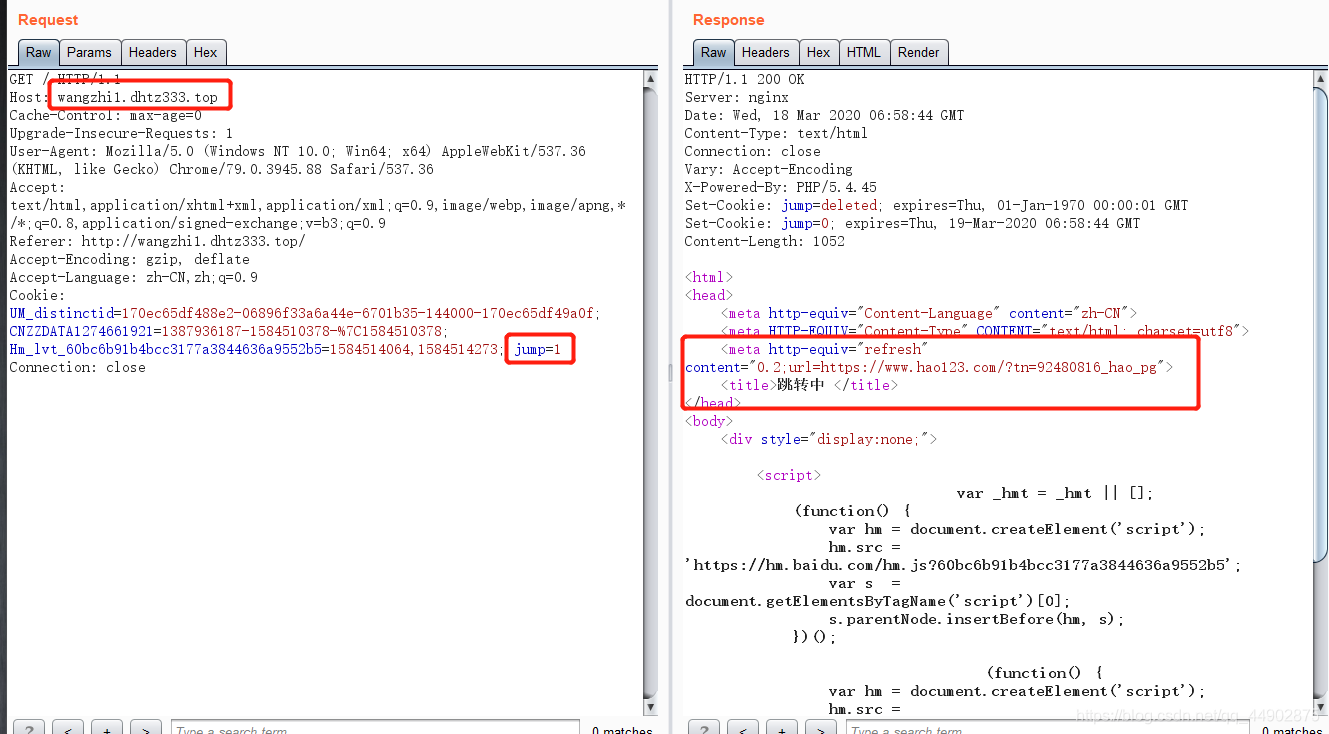Click the Content-Language meta tag line

[929, 313]
